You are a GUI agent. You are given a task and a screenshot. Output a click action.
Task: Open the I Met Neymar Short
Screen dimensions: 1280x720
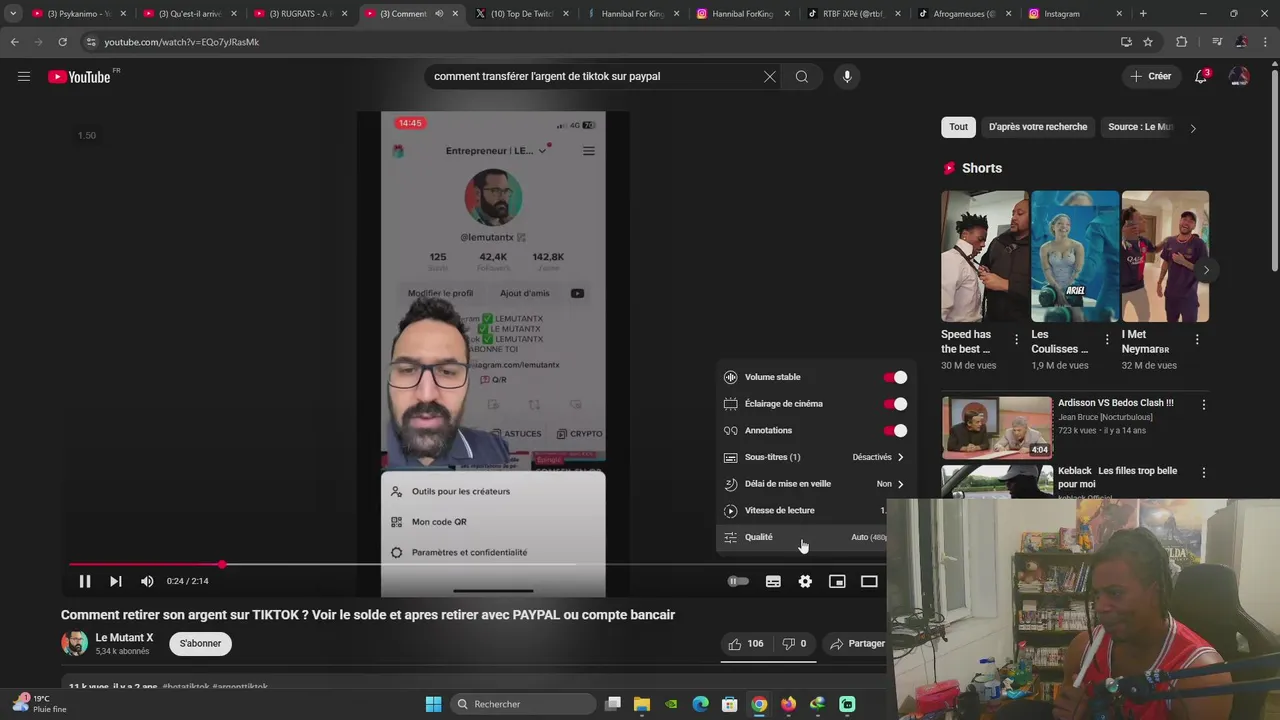coord(1165,256)
